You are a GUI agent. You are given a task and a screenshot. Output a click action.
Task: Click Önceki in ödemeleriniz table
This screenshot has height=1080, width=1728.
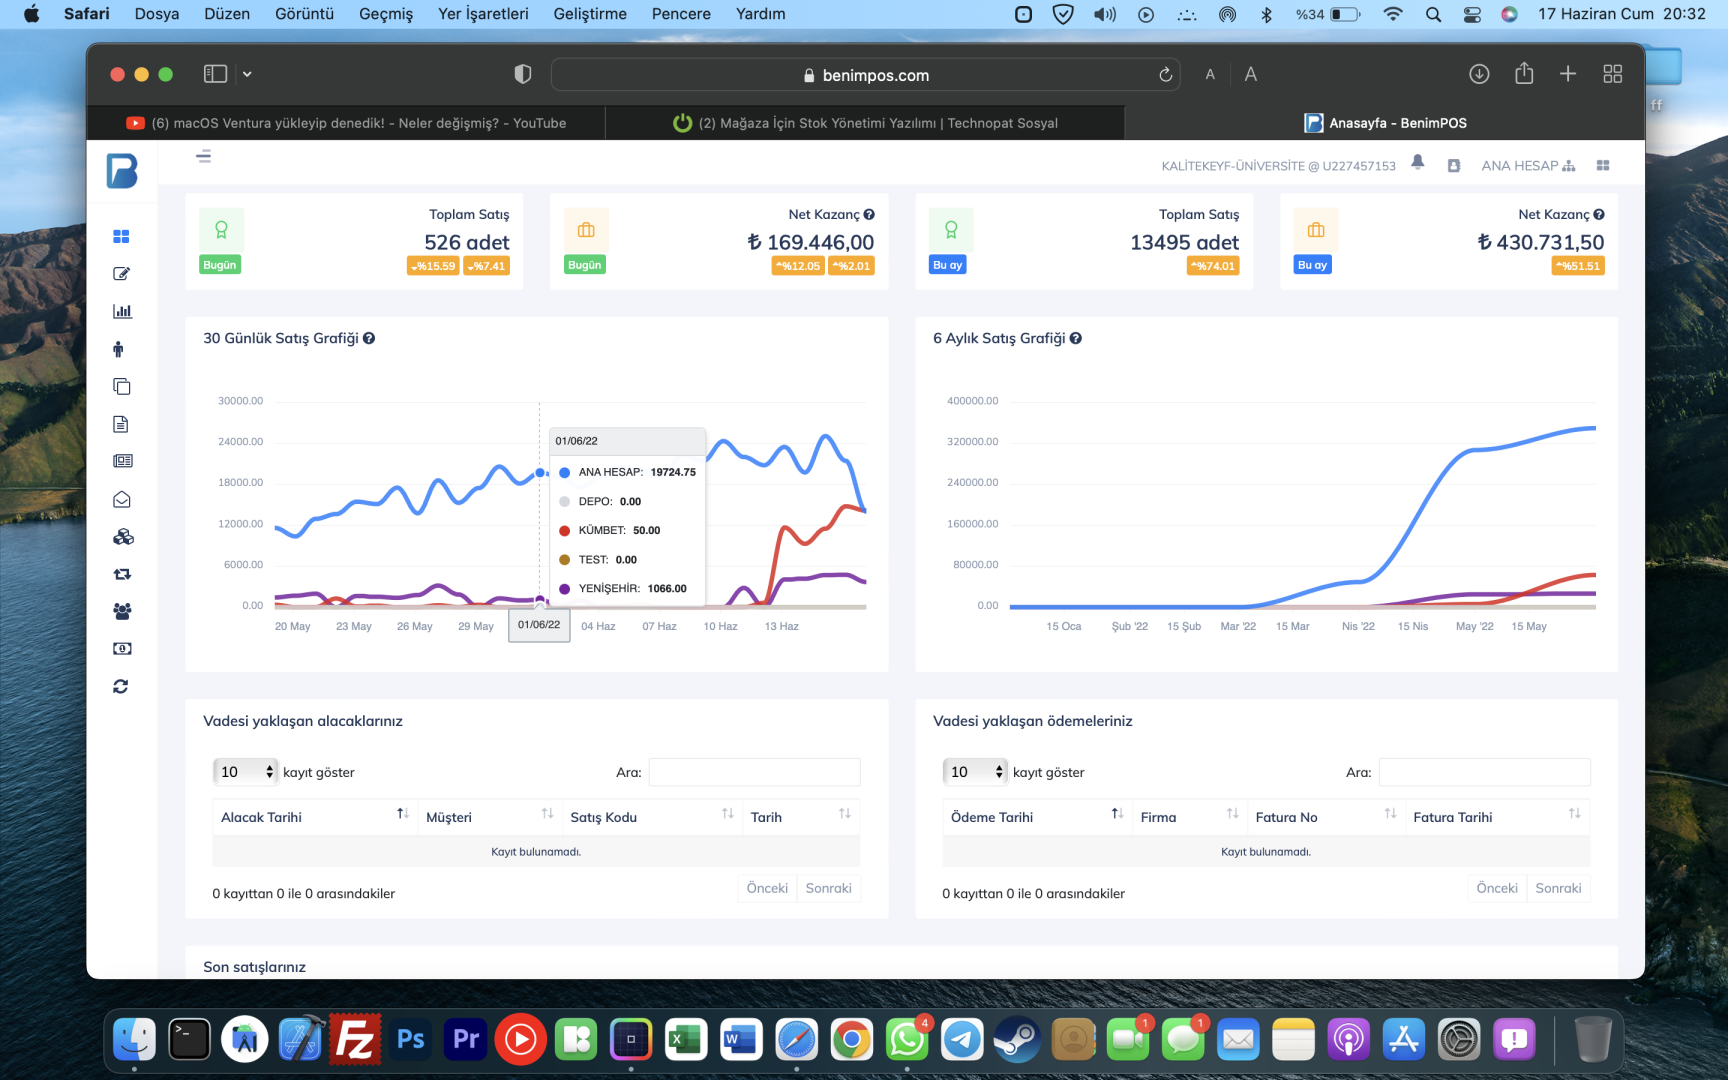(x=1497, y=888)
